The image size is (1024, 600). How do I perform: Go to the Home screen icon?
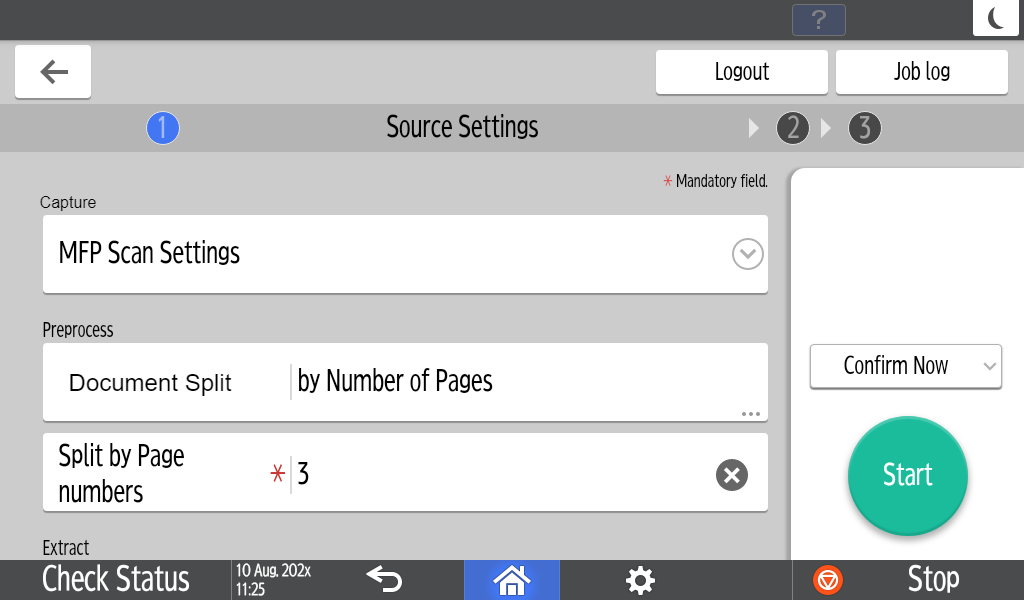tap(511, 579)
